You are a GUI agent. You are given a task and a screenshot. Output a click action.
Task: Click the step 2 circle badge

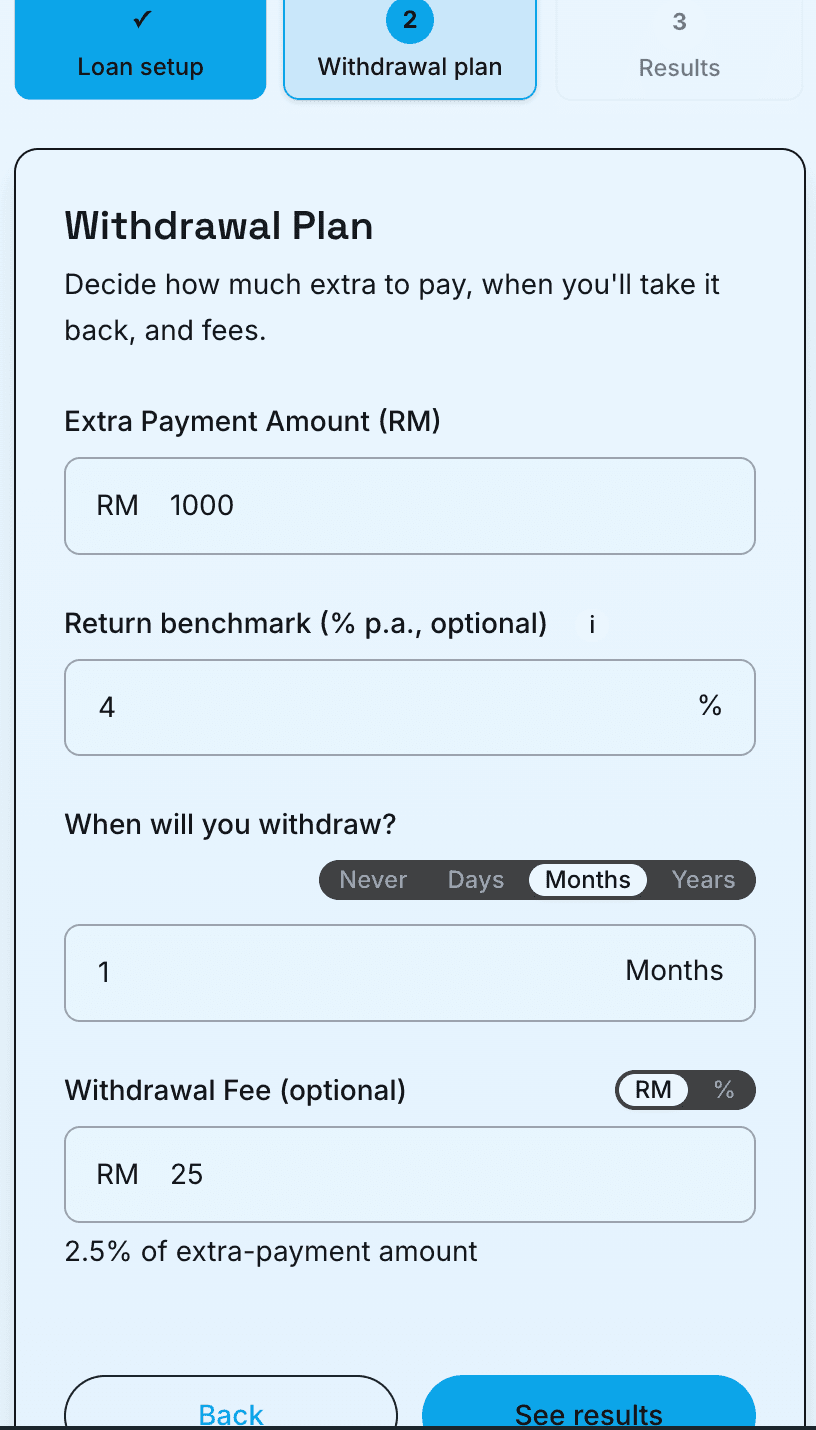[x=410, y=21]
